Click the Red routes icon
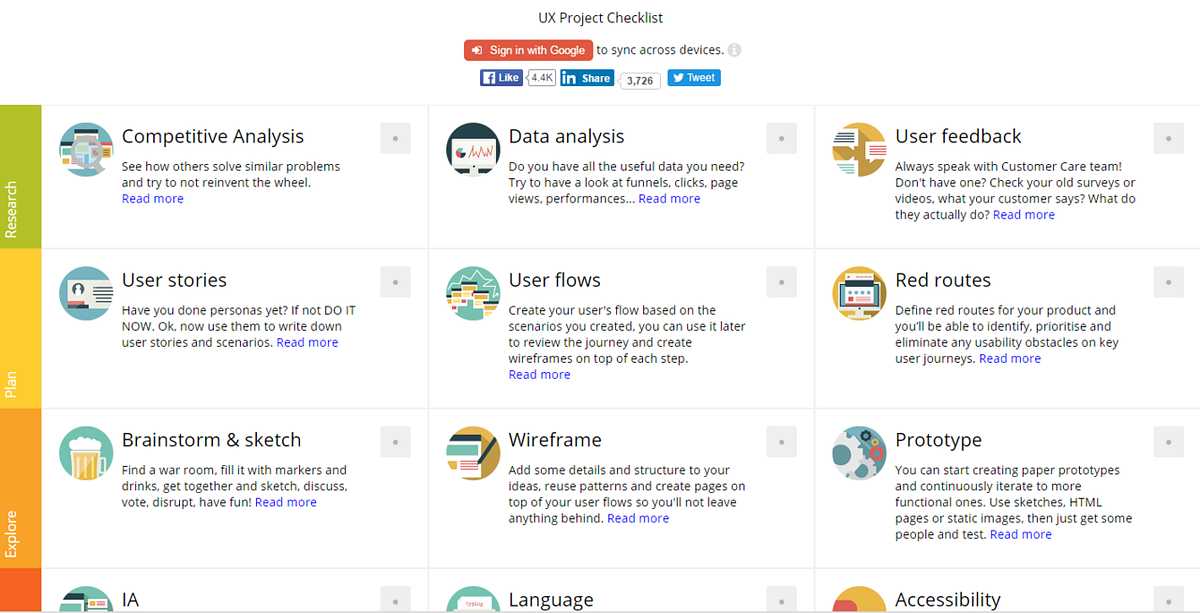 (x=859, y=293)
